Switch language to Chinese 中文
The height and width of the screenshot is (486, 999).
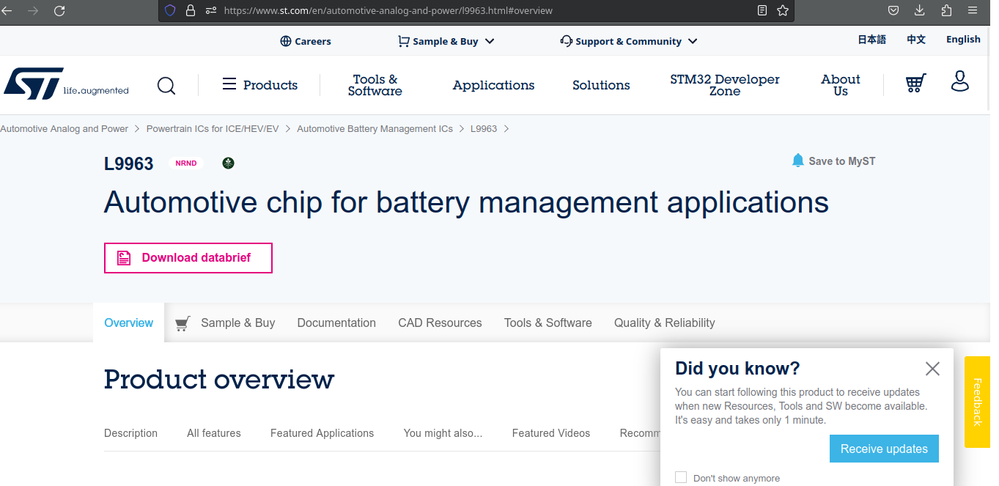[916, 39]
